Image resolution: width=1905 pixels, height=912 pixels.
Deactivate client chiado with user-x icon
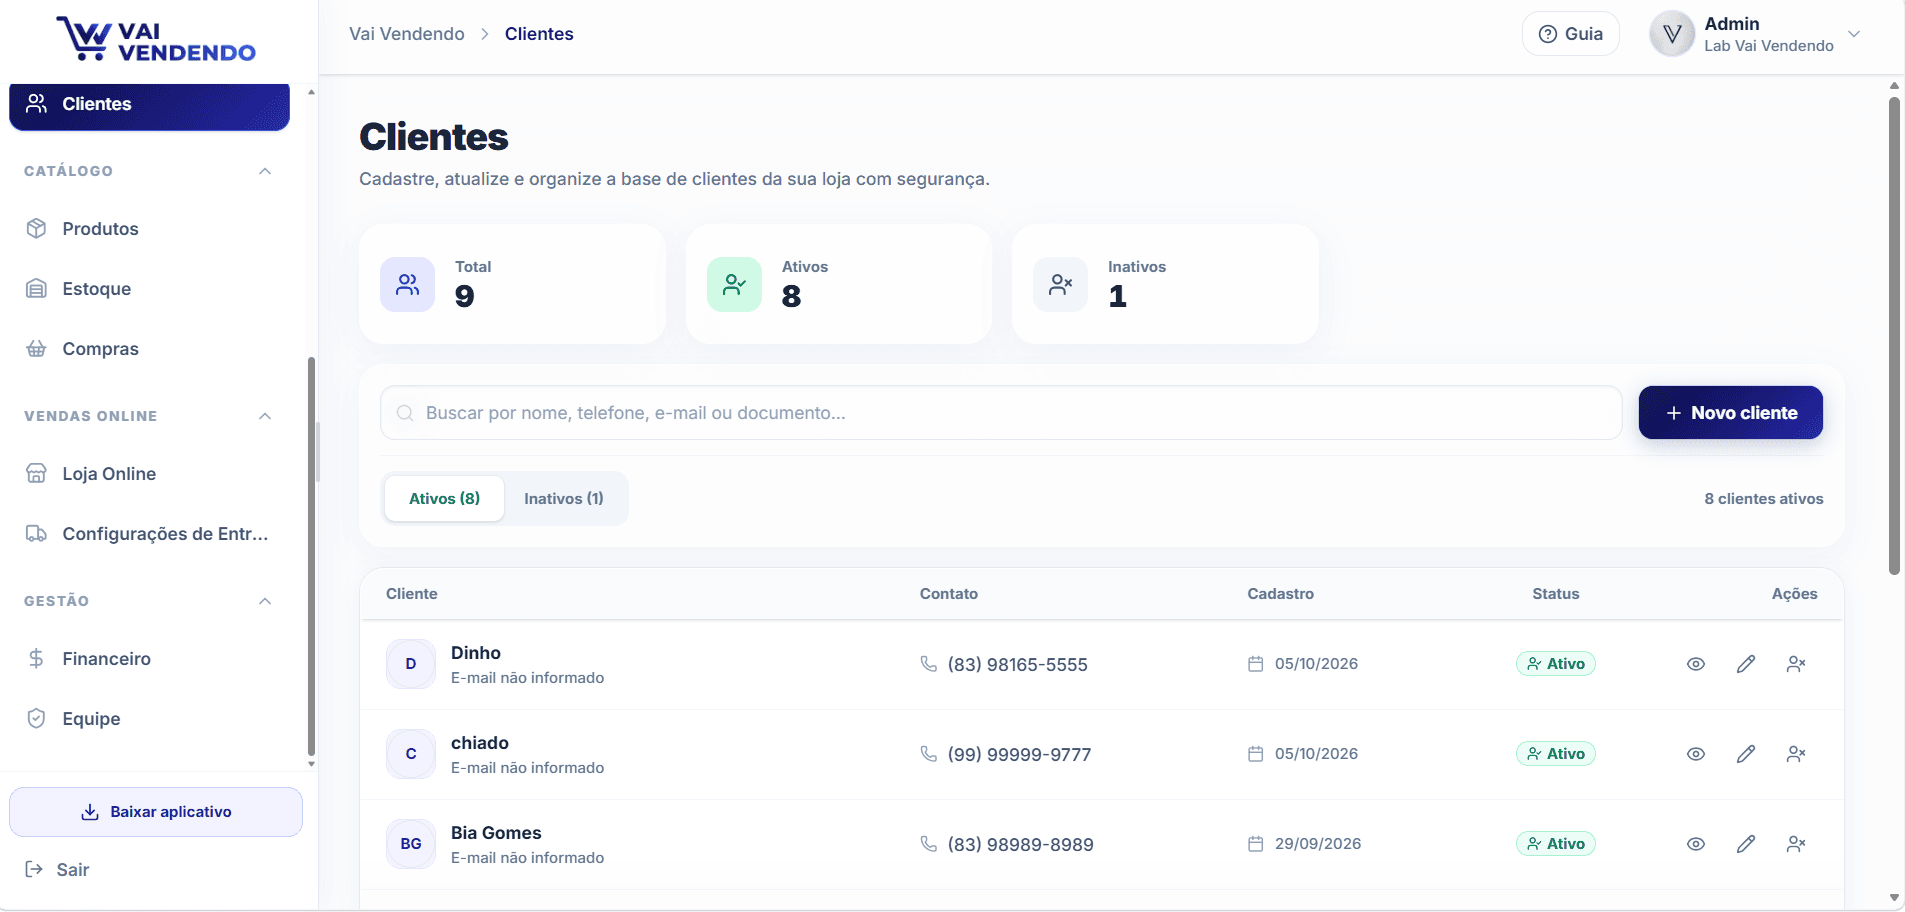pyautogui.click(x=1796, y=754)
